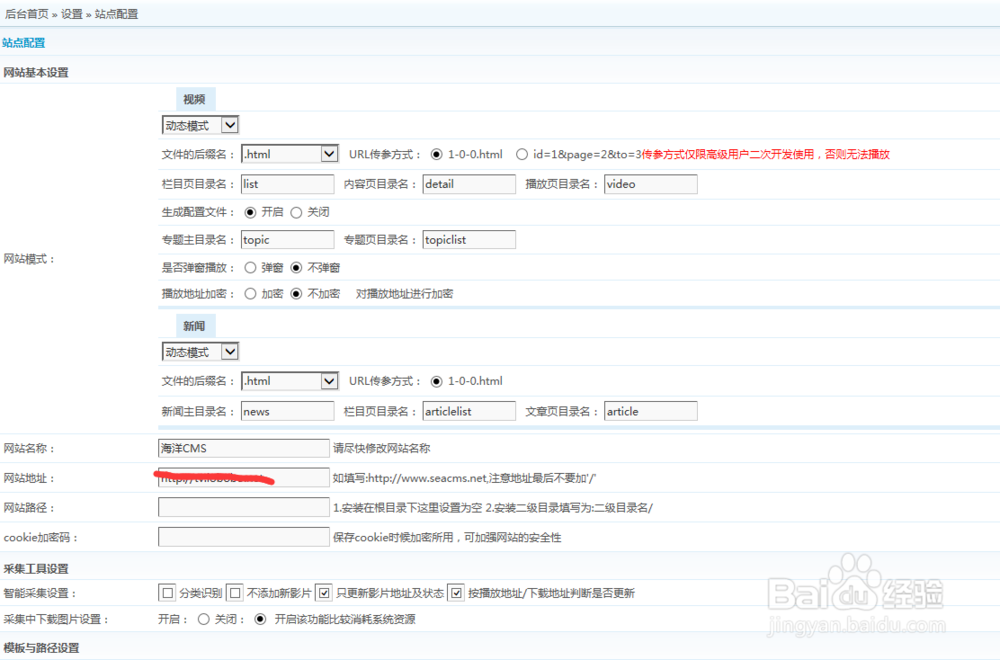Image resolution: width=1000 pixels, height=660 pixels.
Task: Click the 站点配置 link
Action: 24,42
